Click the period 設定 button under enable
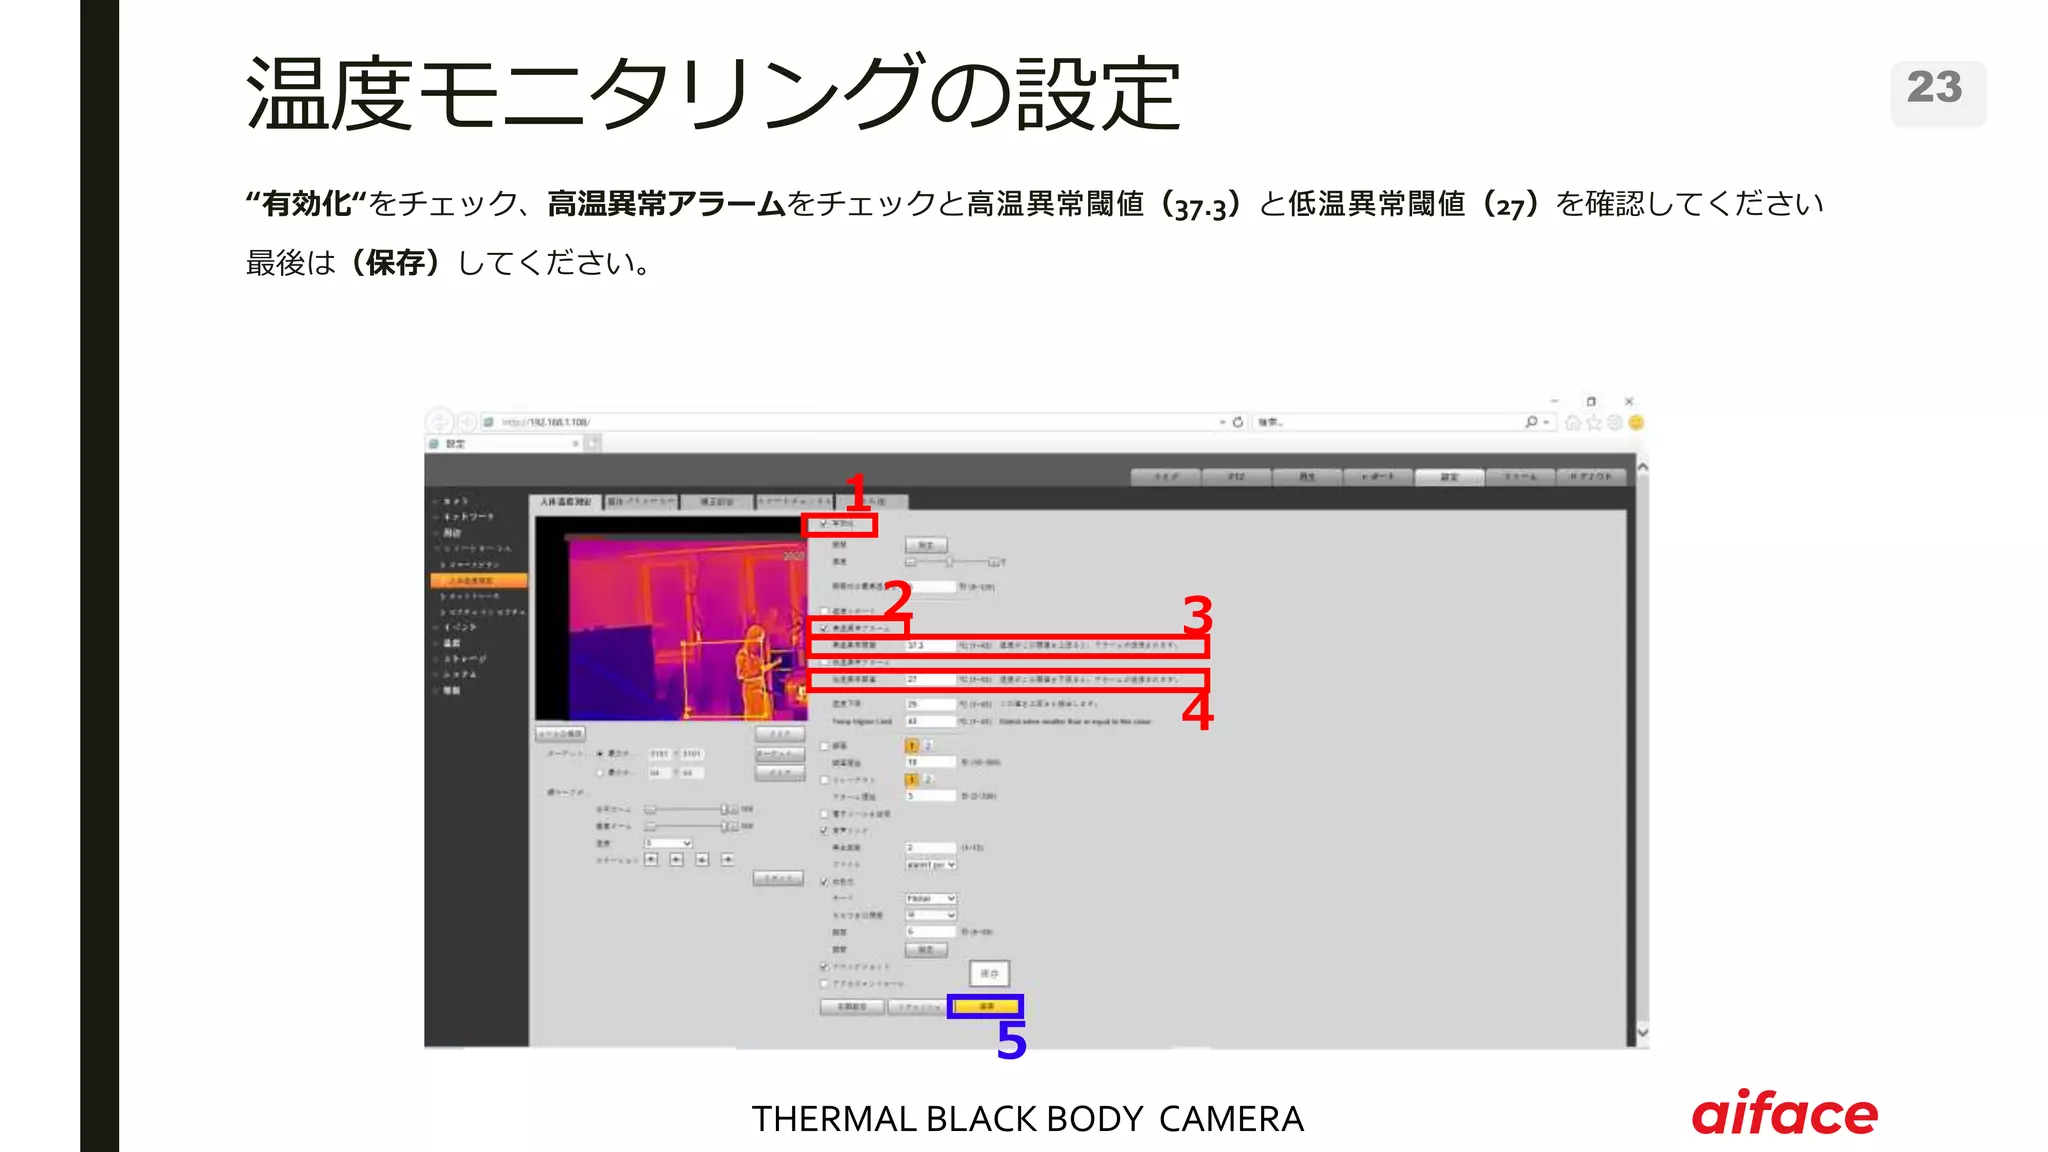This screenshot has width=2048, height=1152. coord(926,545)
